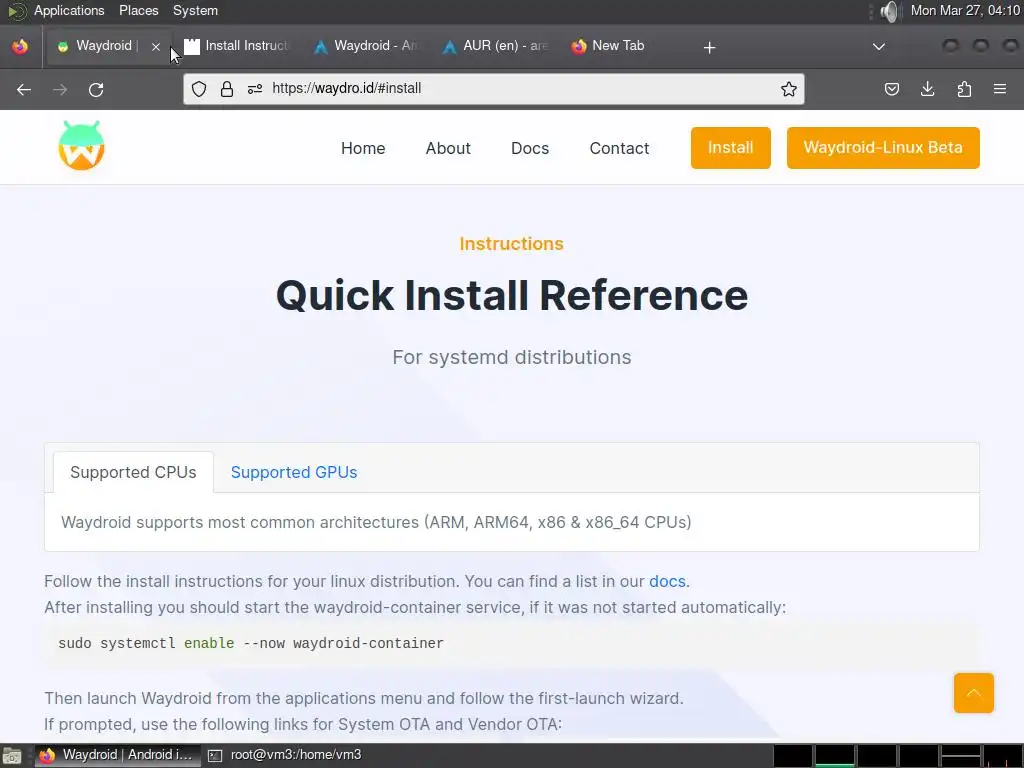Open the Docs navigation link

tap(530, 148)
